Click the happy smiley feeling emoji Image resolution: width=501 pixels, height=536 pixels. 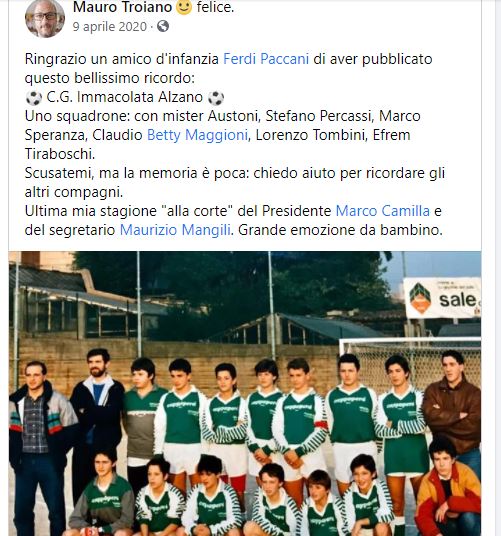point(184,7)
